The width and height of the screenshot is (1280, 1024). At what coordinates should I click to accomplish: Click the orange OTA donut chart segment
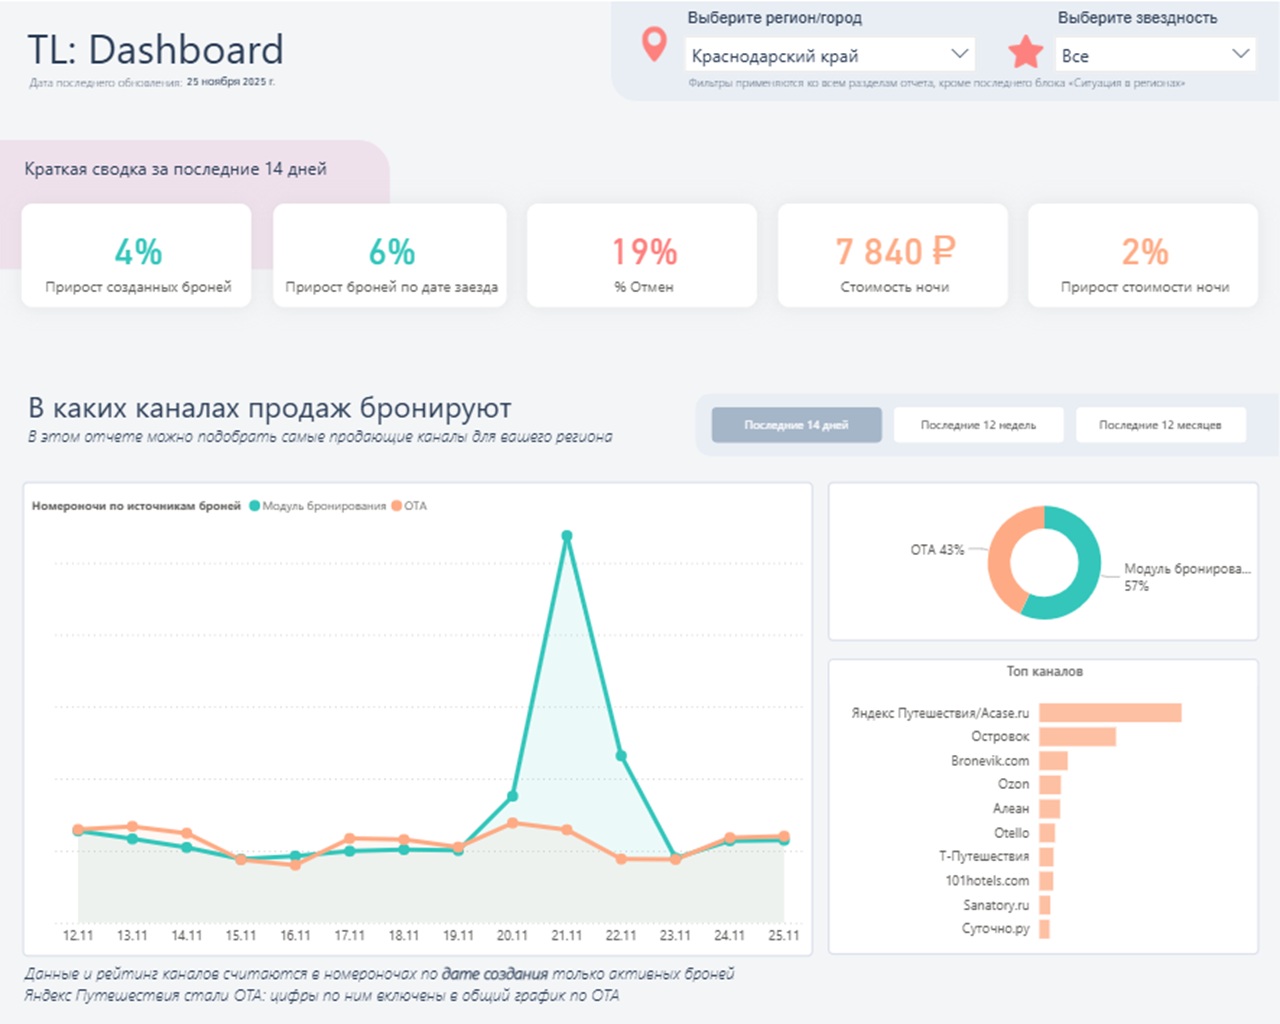(1002, 560)
